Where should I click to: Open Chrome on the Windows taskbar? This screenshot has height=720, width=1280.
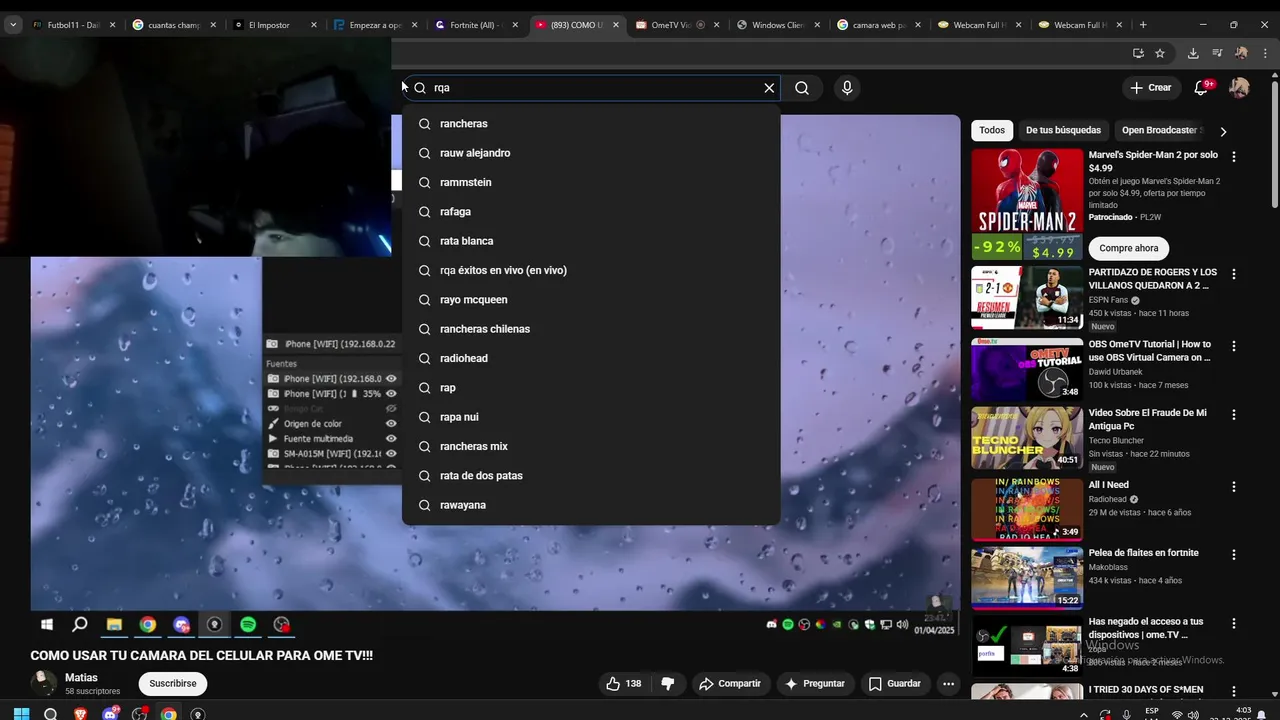pos(169,714)
